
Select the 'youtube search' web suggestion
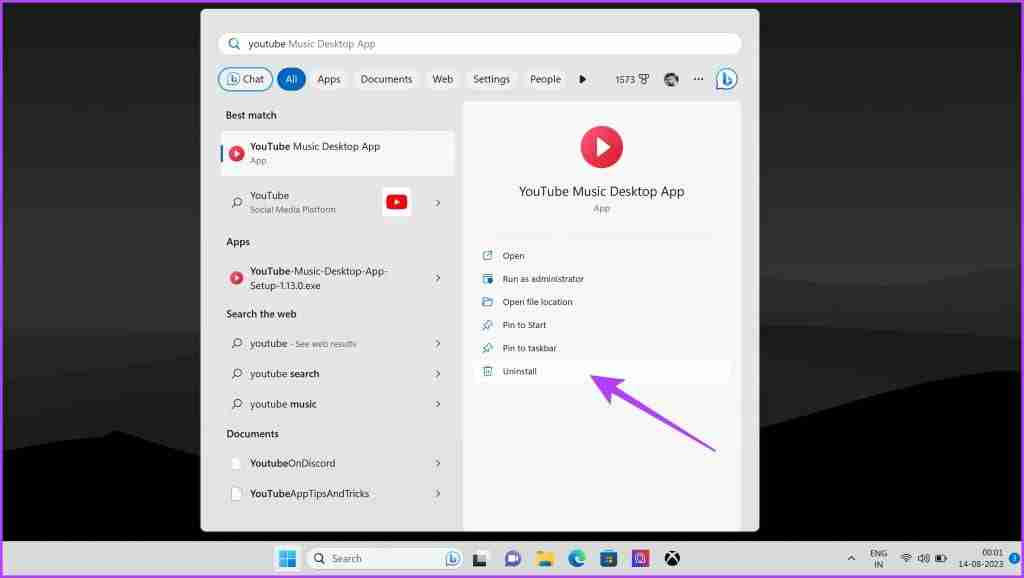[x=337, y=374]
